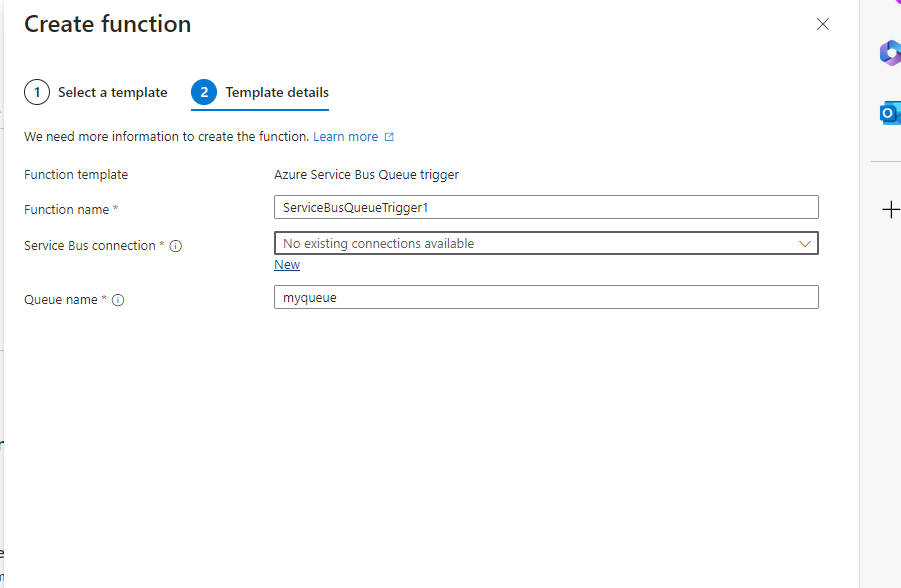Open the Learn more link

click(345, 137)
